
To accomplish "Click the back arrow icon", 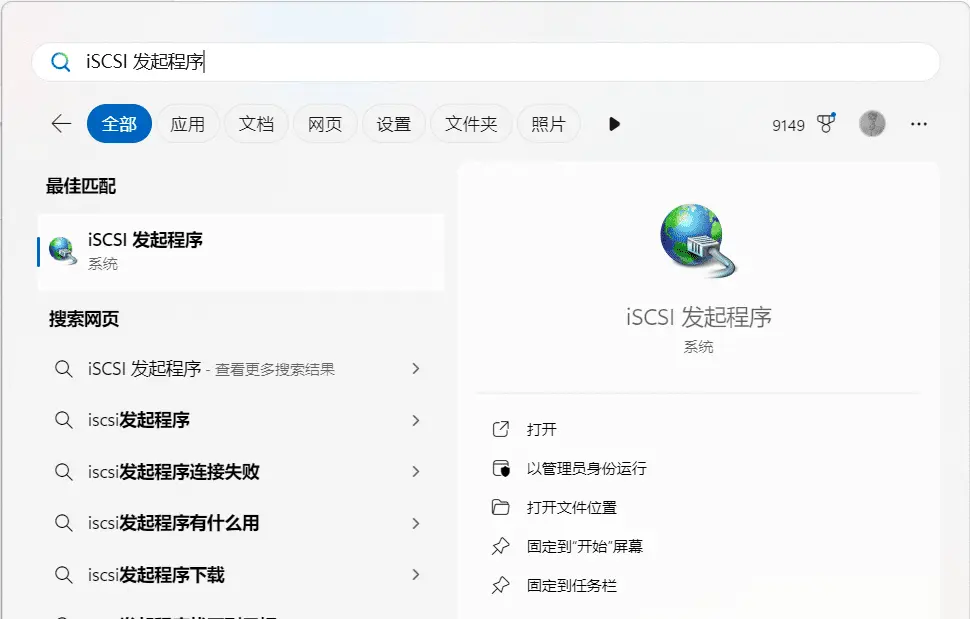I will point(61,124).
